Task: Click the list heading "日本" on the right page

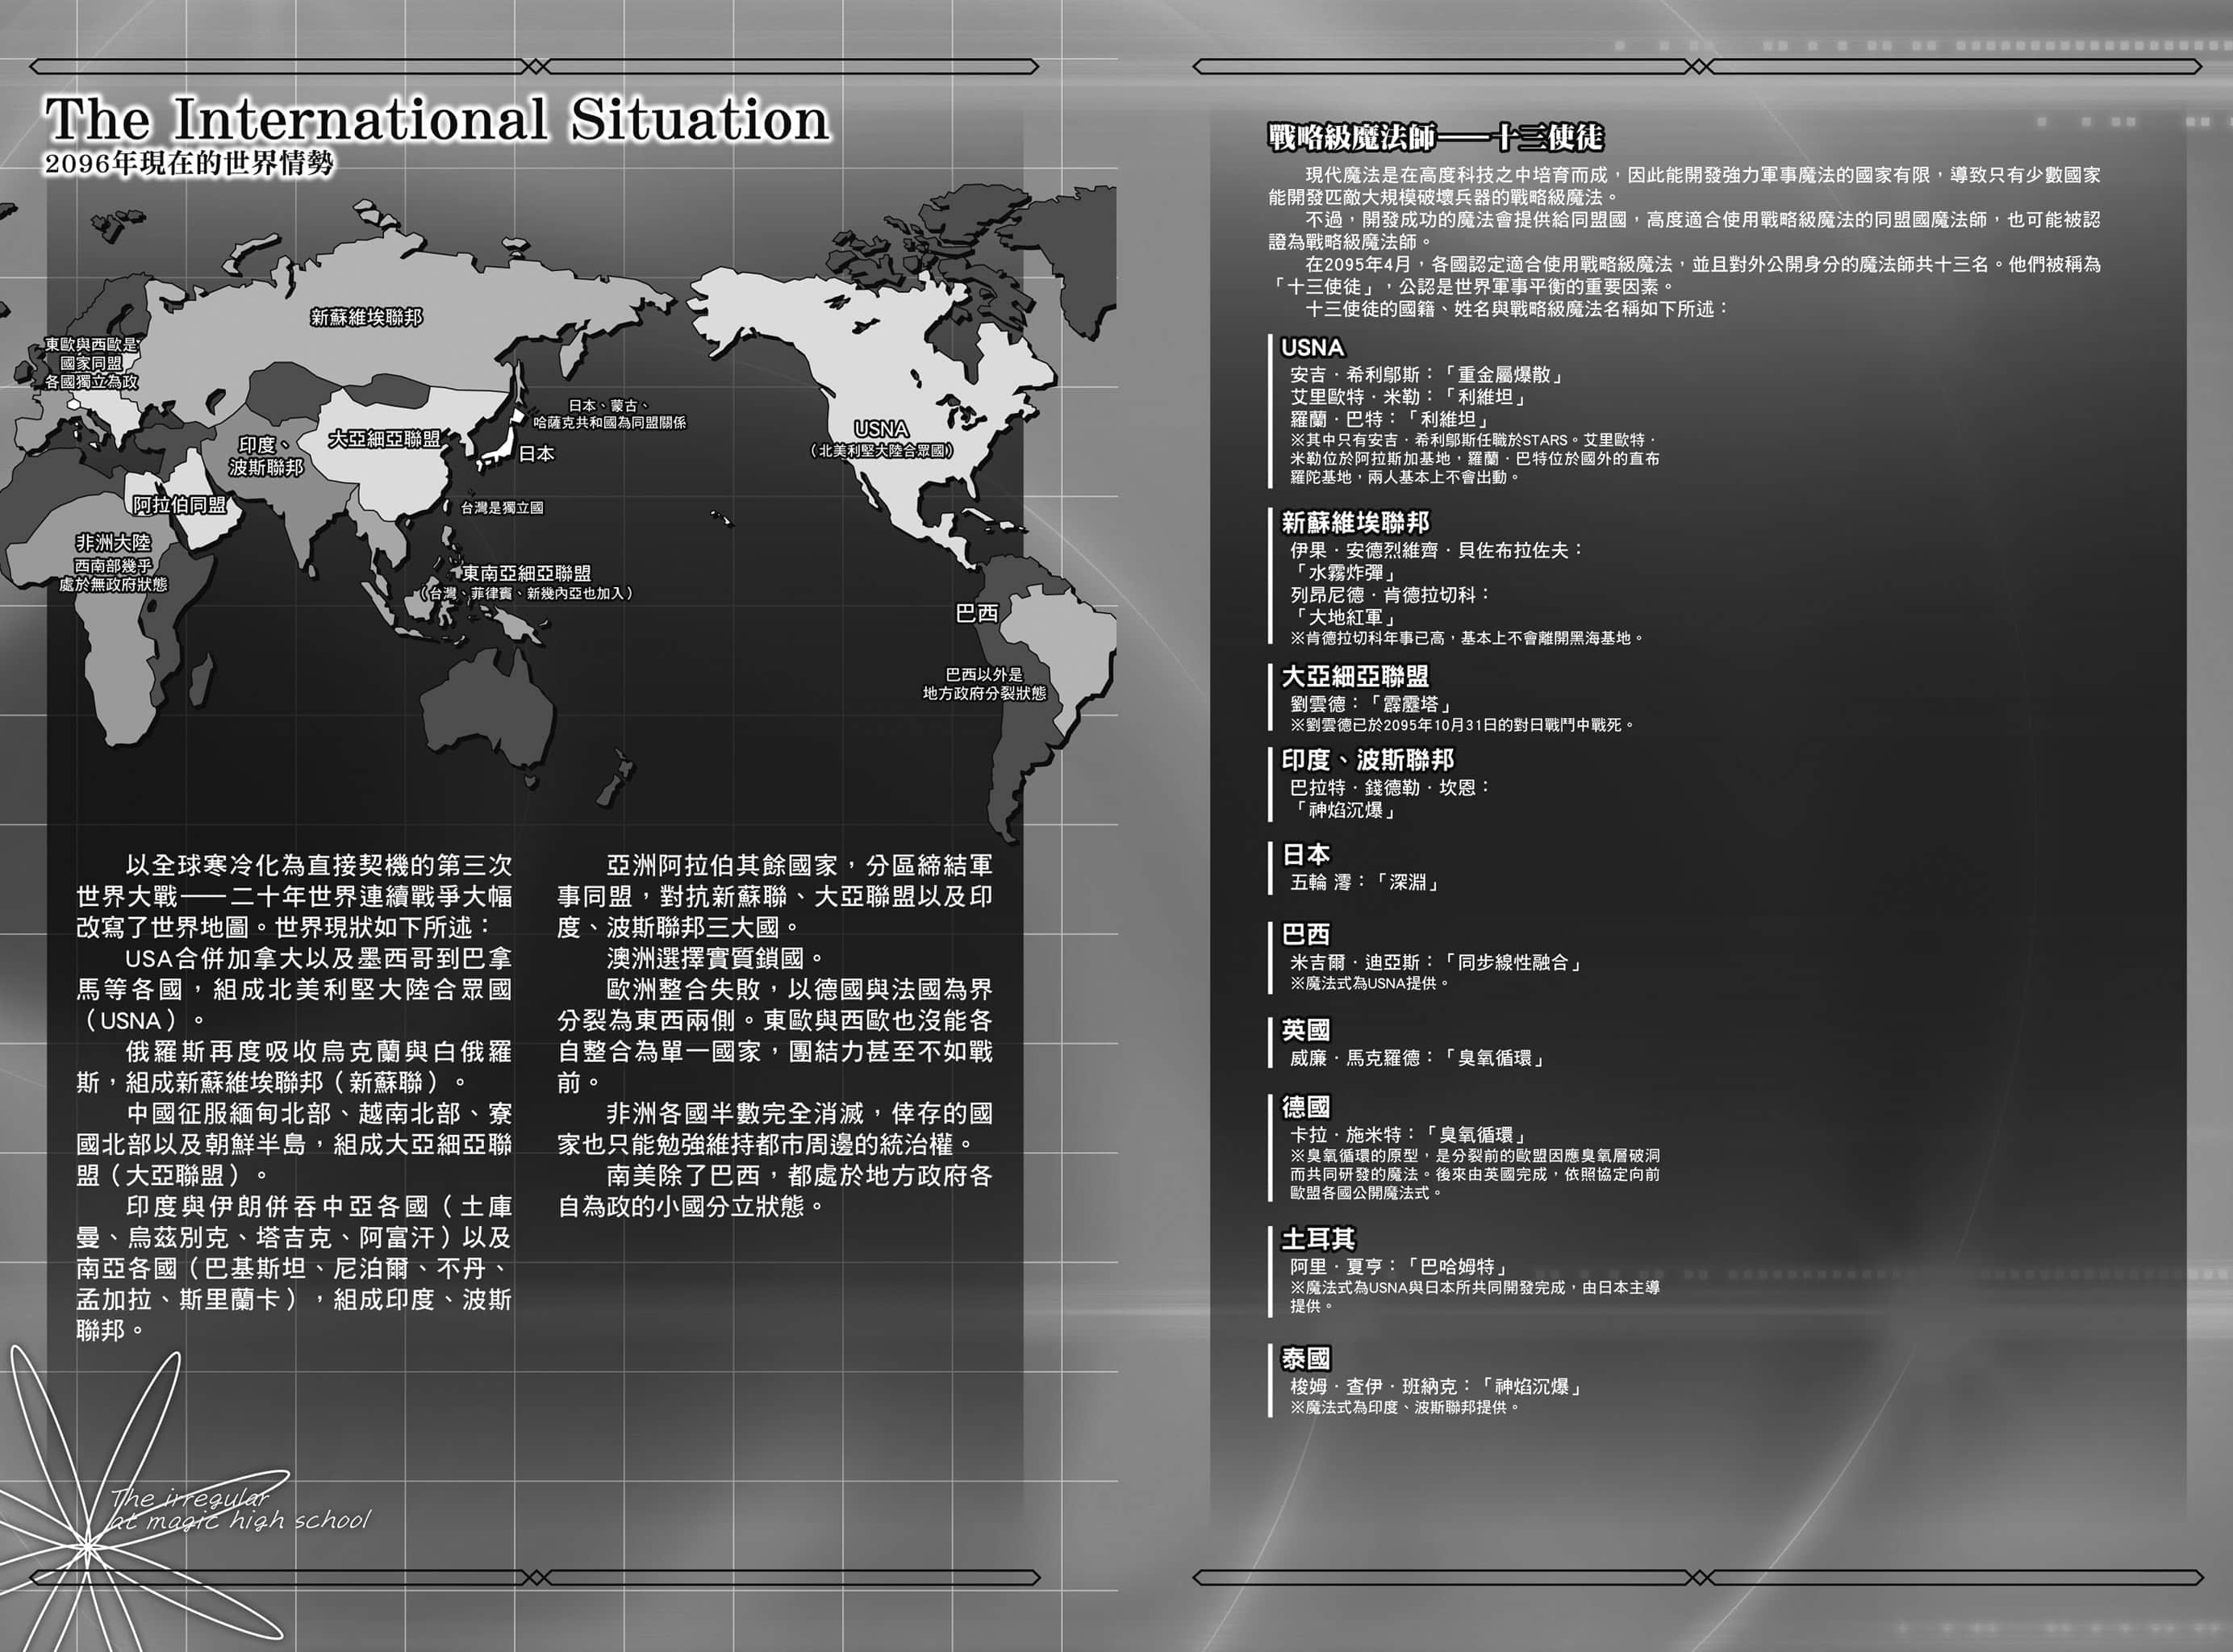Action: (1306, 854)
